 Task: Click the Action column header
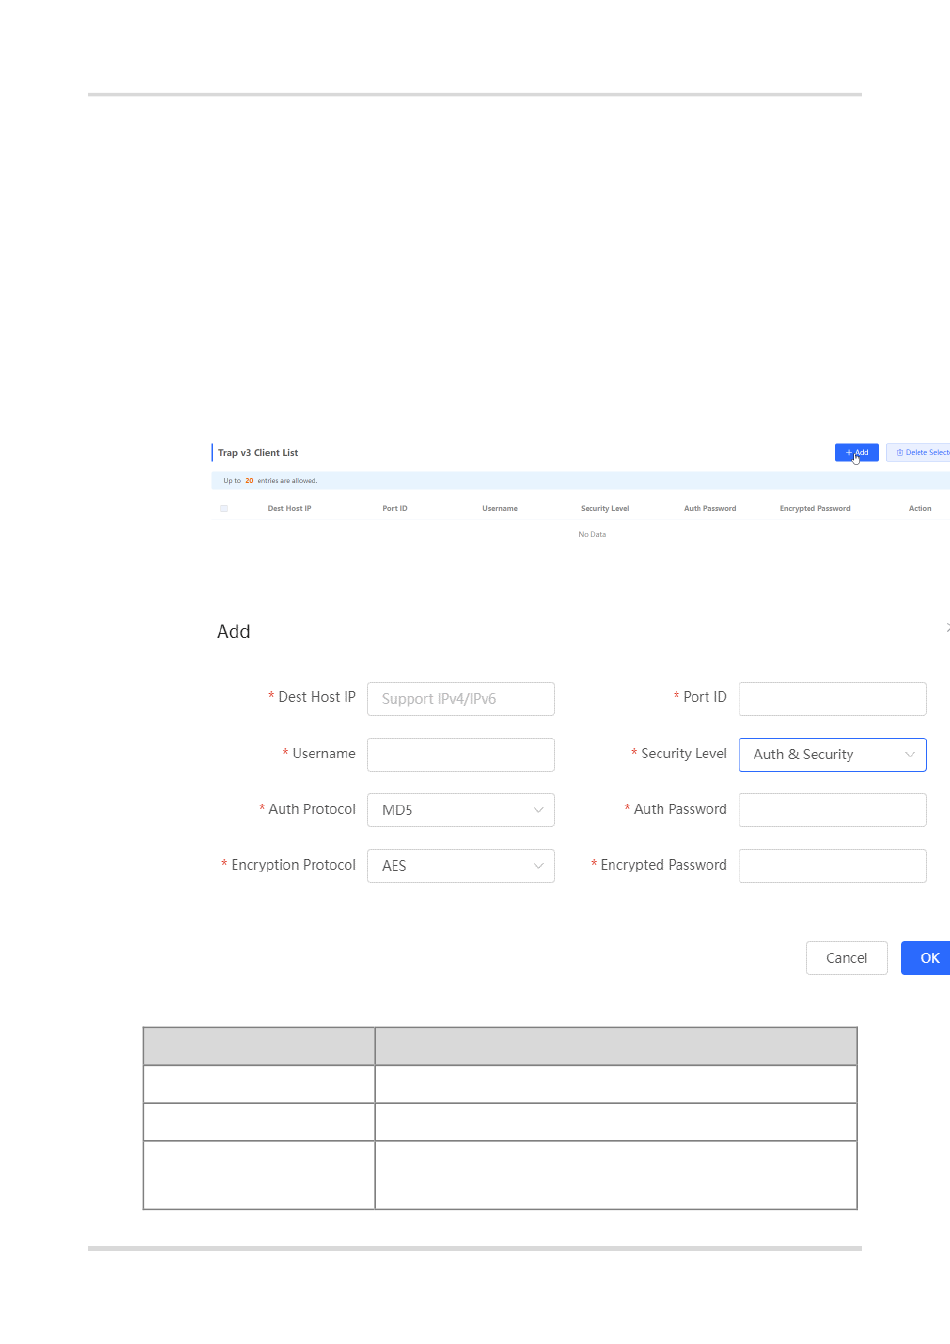coord(920,509)
